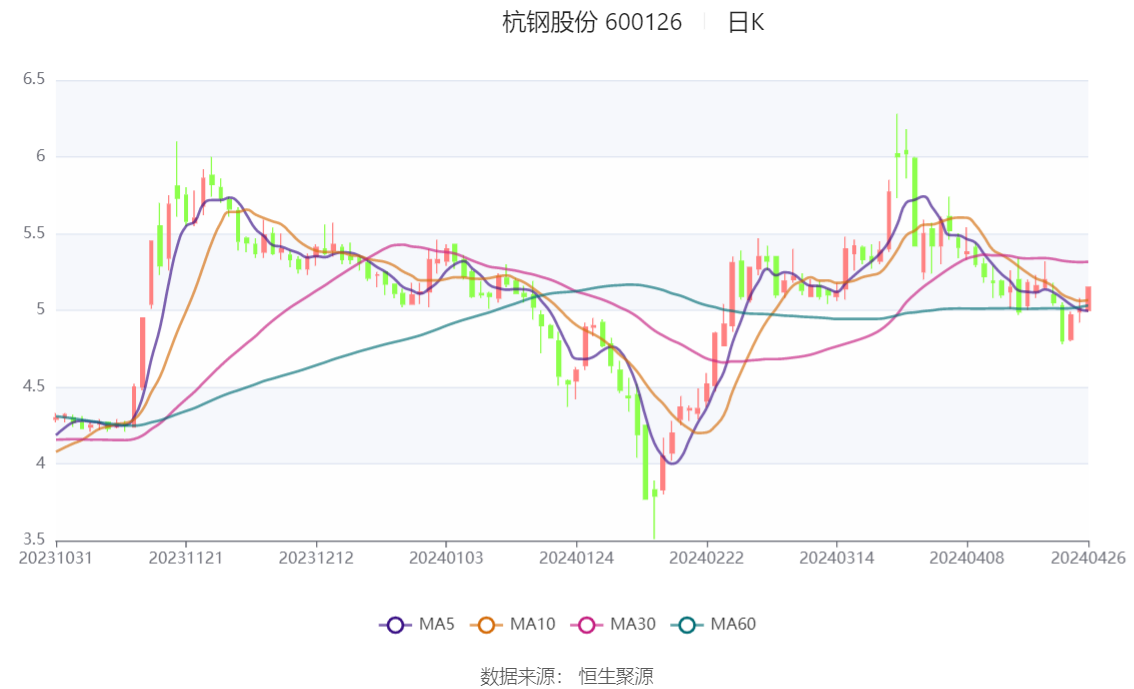Hide the MA60 line via its label
The height and width of the screenshot is (689, 1134).
(x=733, y=624)
